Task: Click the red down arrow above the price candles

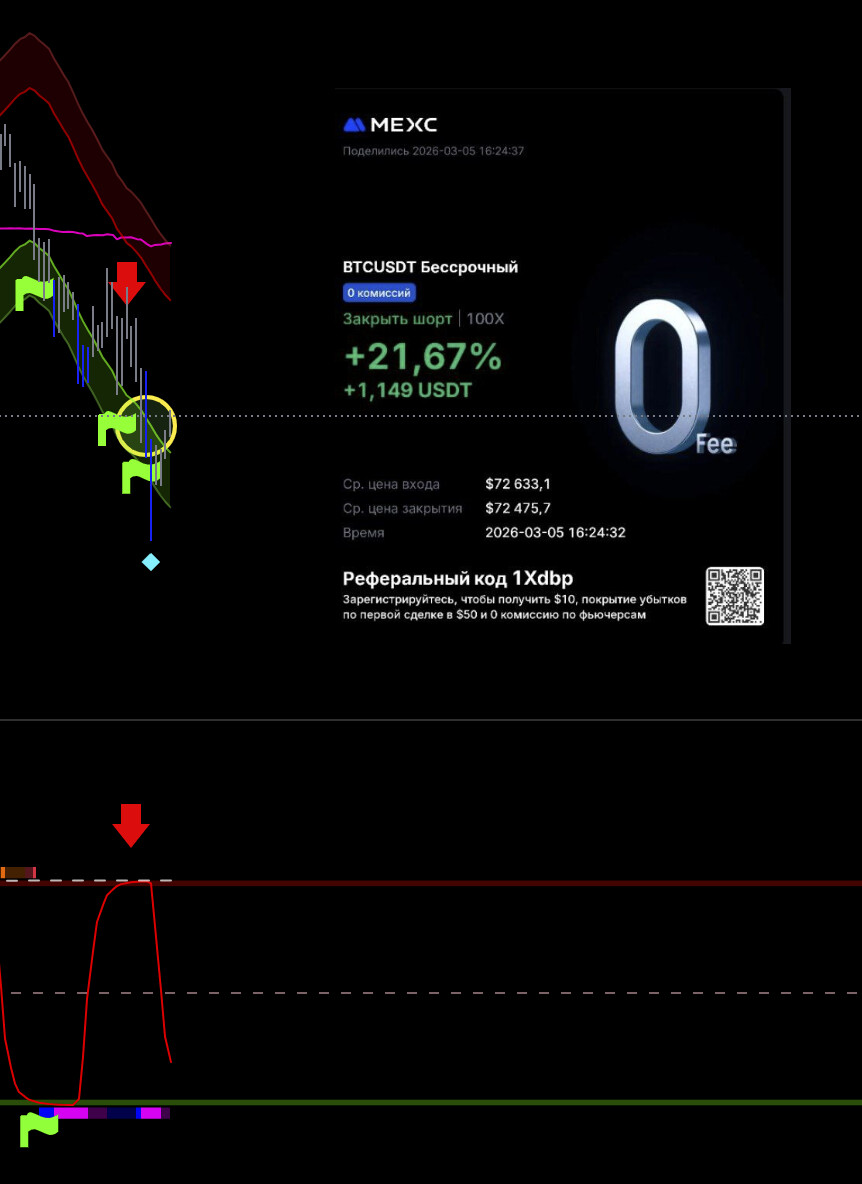Action: 127,282
